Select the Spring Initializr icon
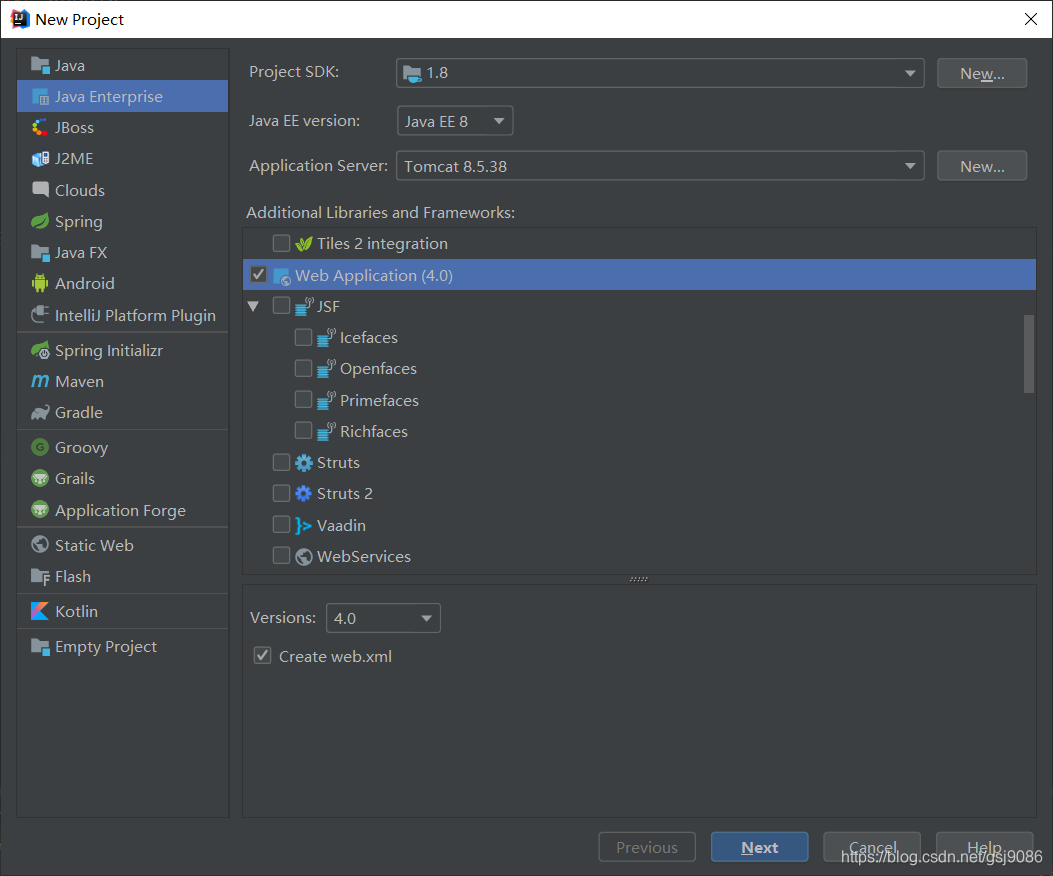Image resolution: width=1053 pixels, height=876 pixels. (x=40, y=350)
